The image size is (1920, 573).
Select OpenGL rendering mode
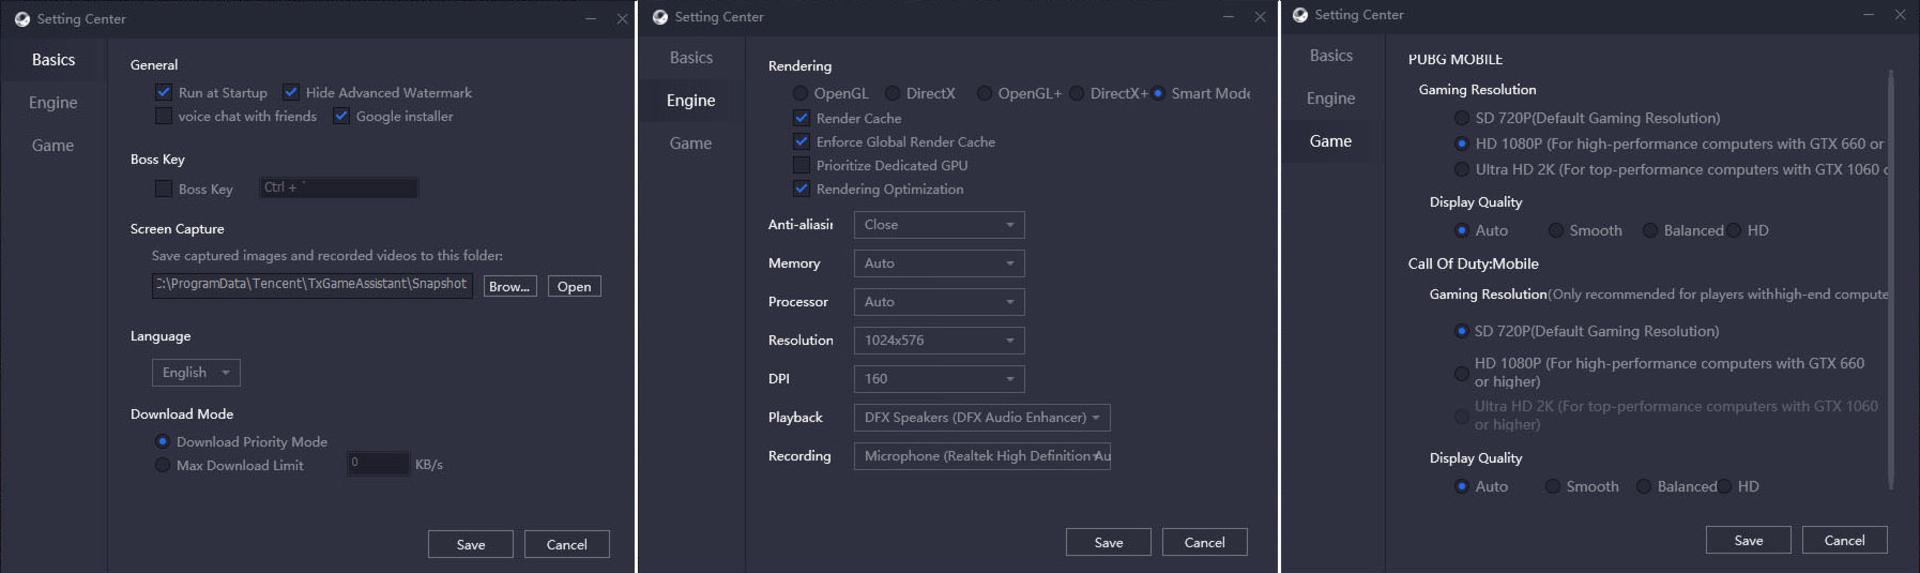800,93
